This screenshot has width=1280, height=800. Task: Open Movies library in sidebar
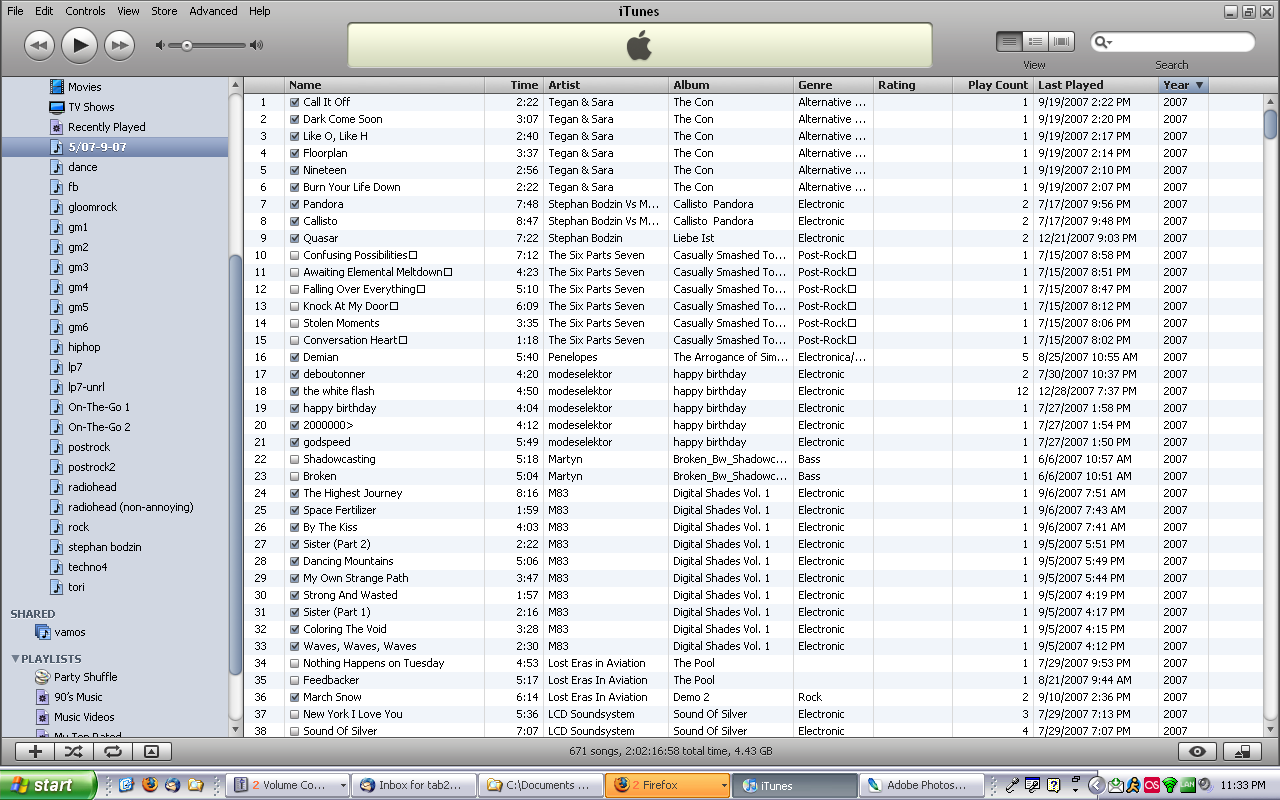(x=84, y=87)
